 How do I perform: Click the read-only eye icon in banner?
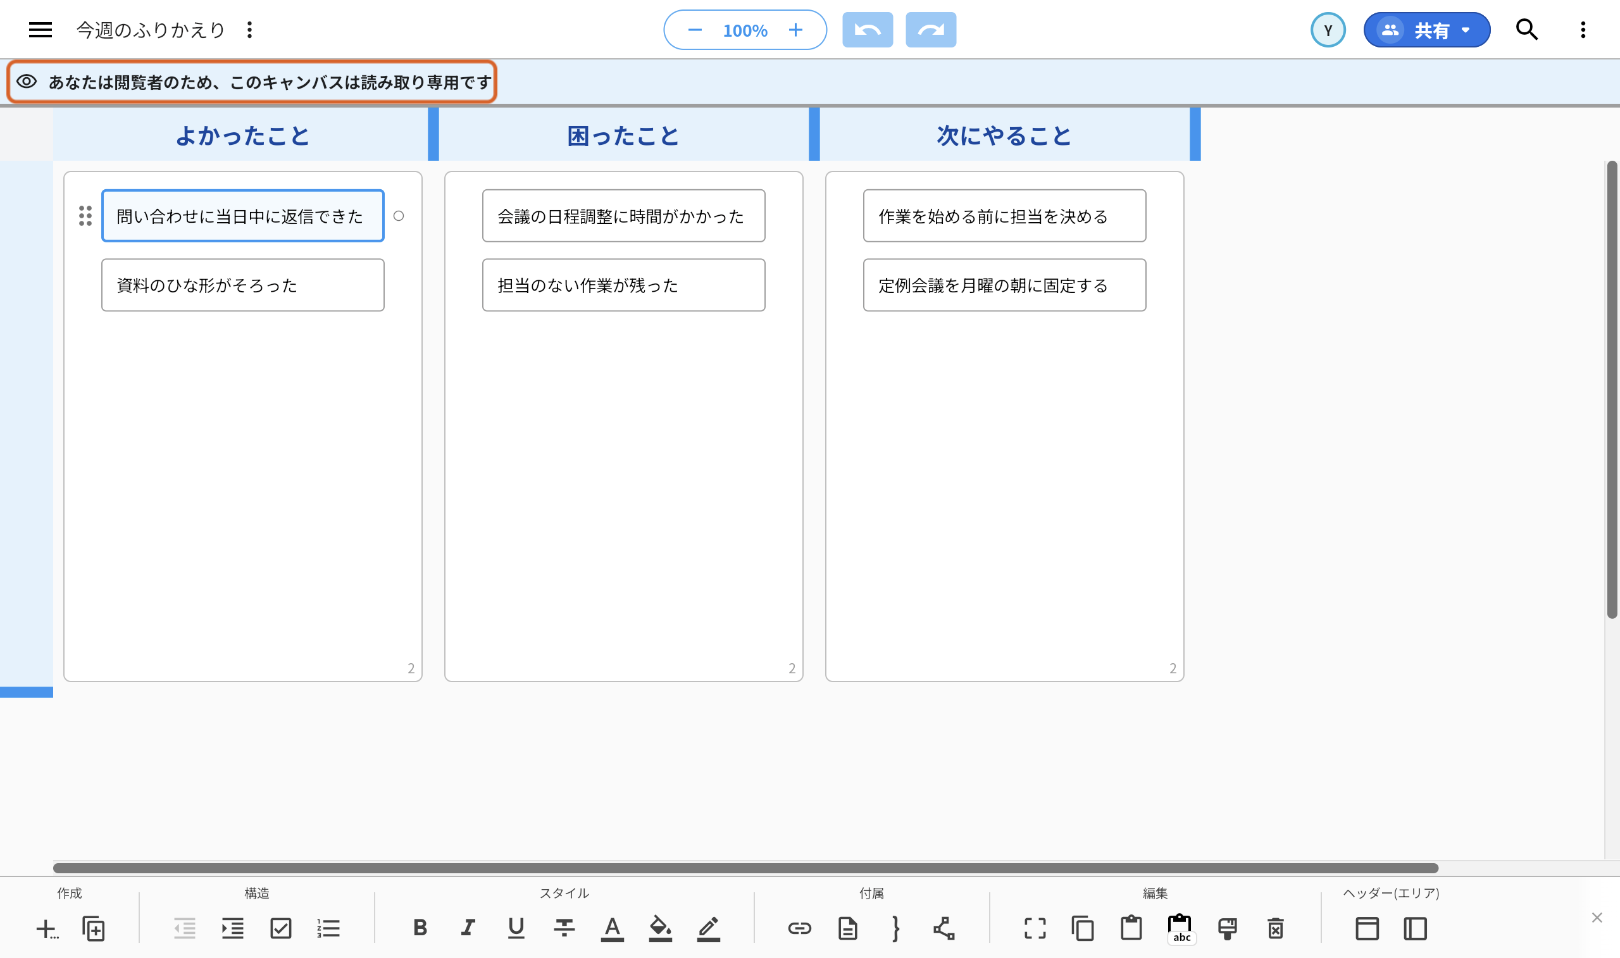(27, 82)
